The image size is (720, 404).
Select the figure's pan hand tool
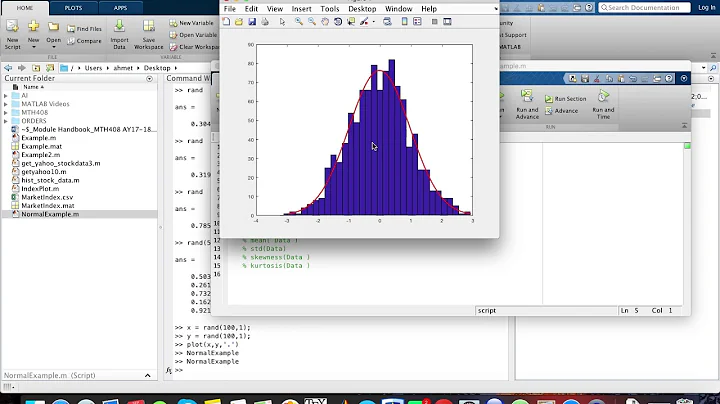pyautogui.click(x=325, y=21)
